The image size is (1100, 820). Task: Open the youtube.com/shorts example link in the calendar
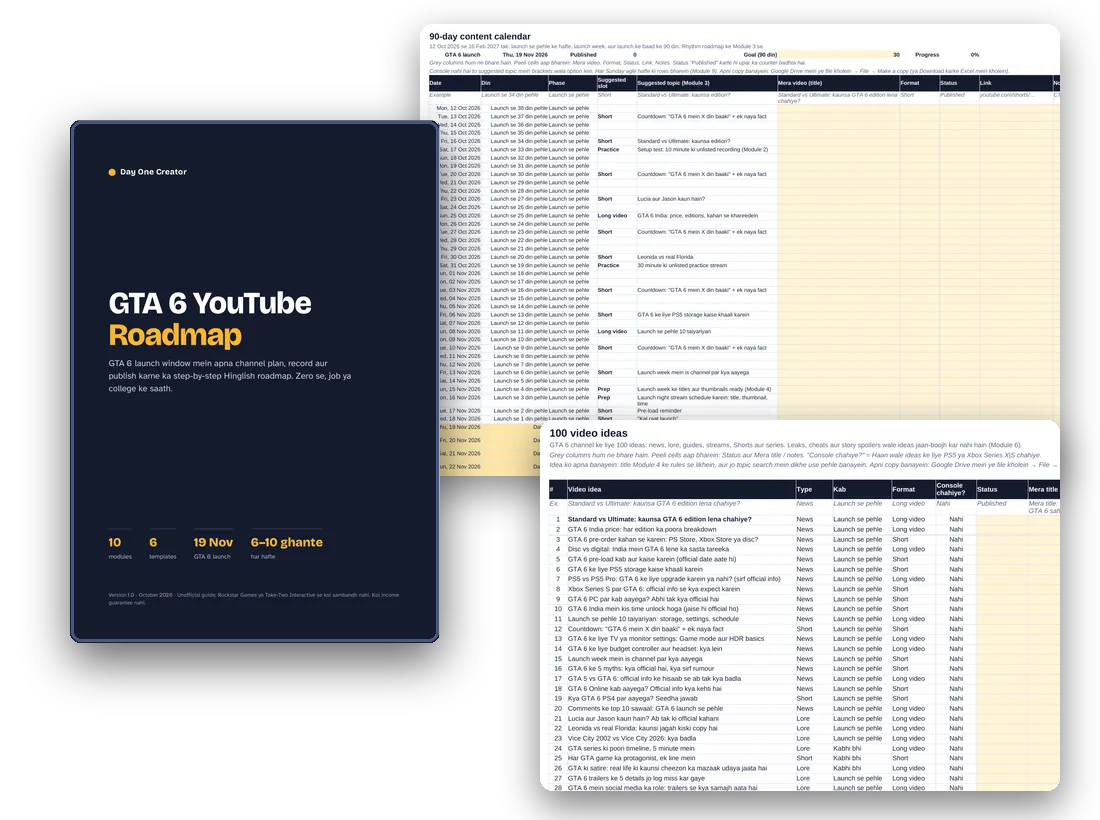tap(1007, 95)
